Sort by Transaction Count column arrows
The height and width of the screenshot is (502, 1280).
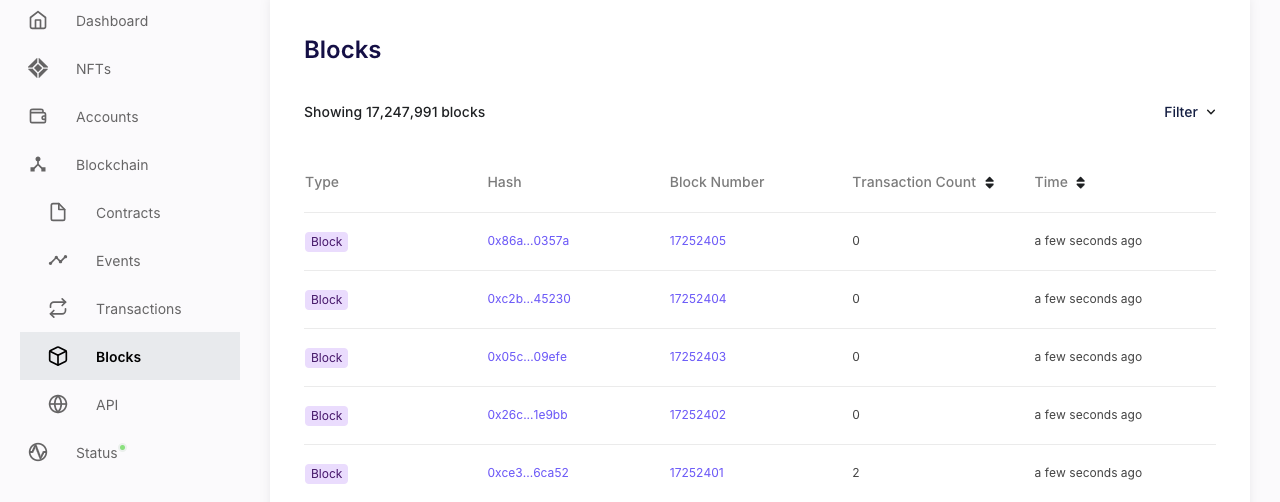pyautogui.click(x=990, y=183)
